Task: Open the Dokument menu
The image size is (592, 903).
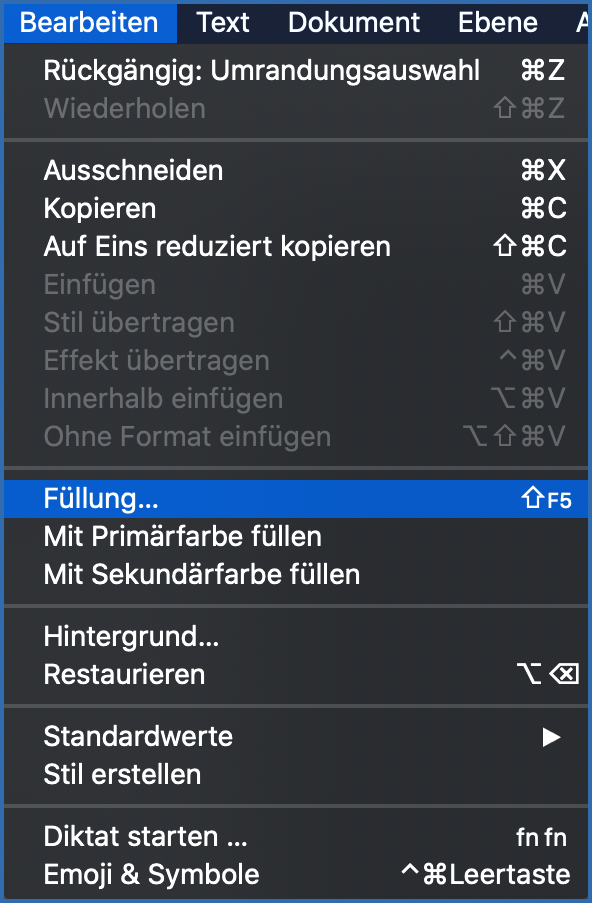Action: pyautogui.click(x=353, y=22)
